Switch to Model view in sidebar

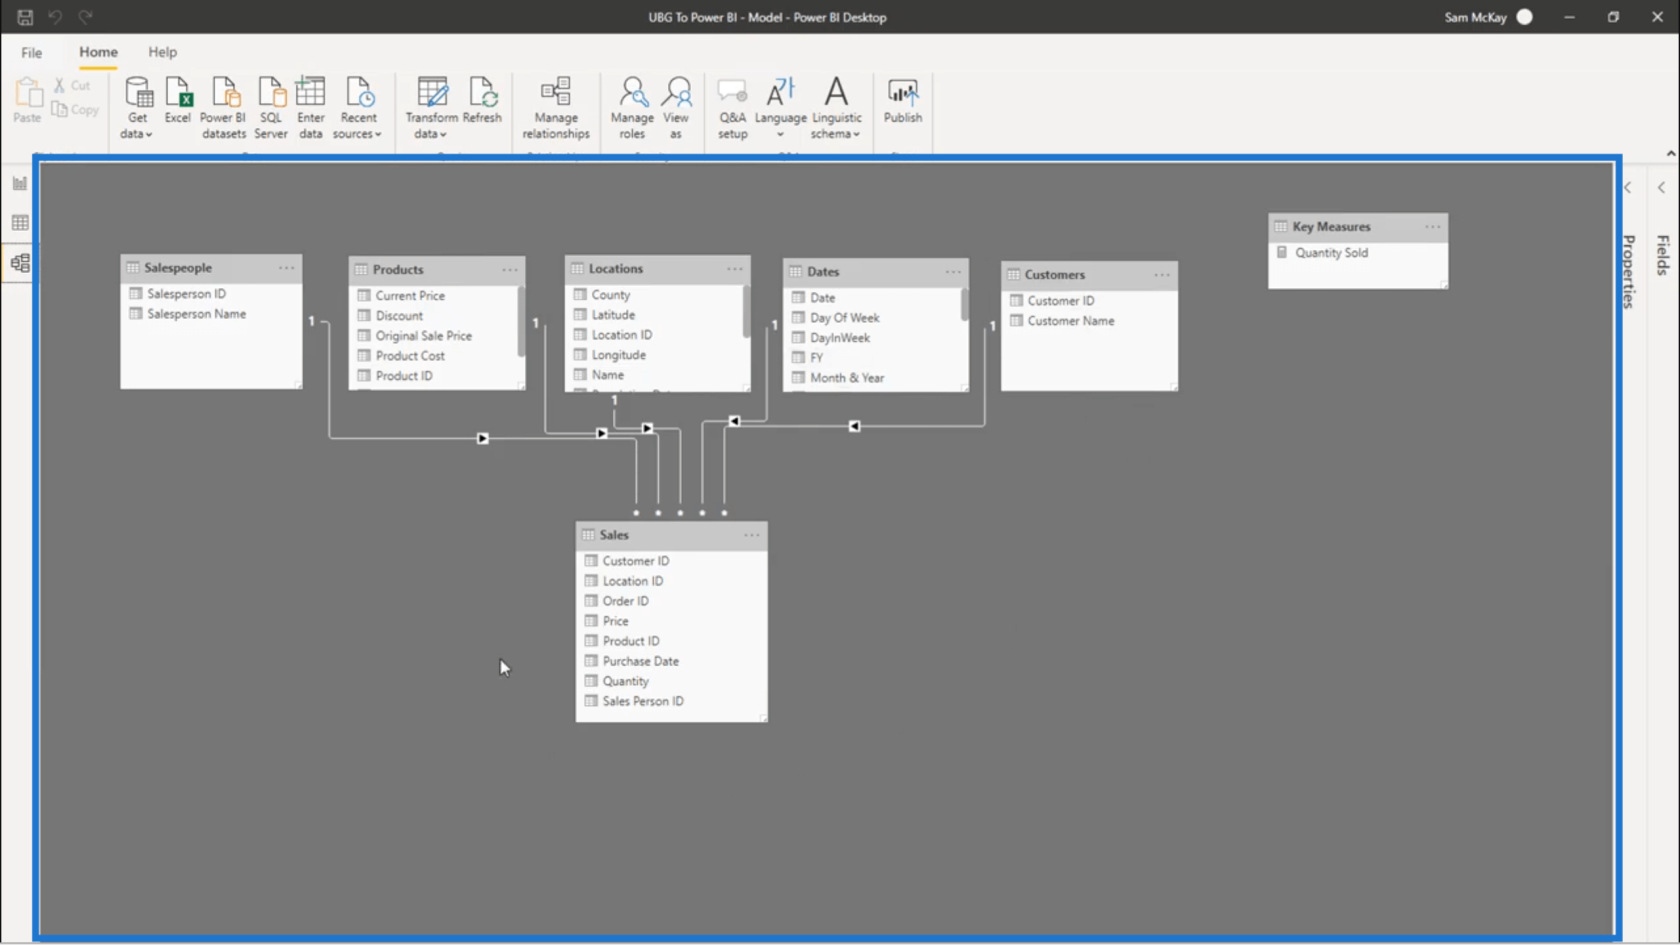(20, 263)
